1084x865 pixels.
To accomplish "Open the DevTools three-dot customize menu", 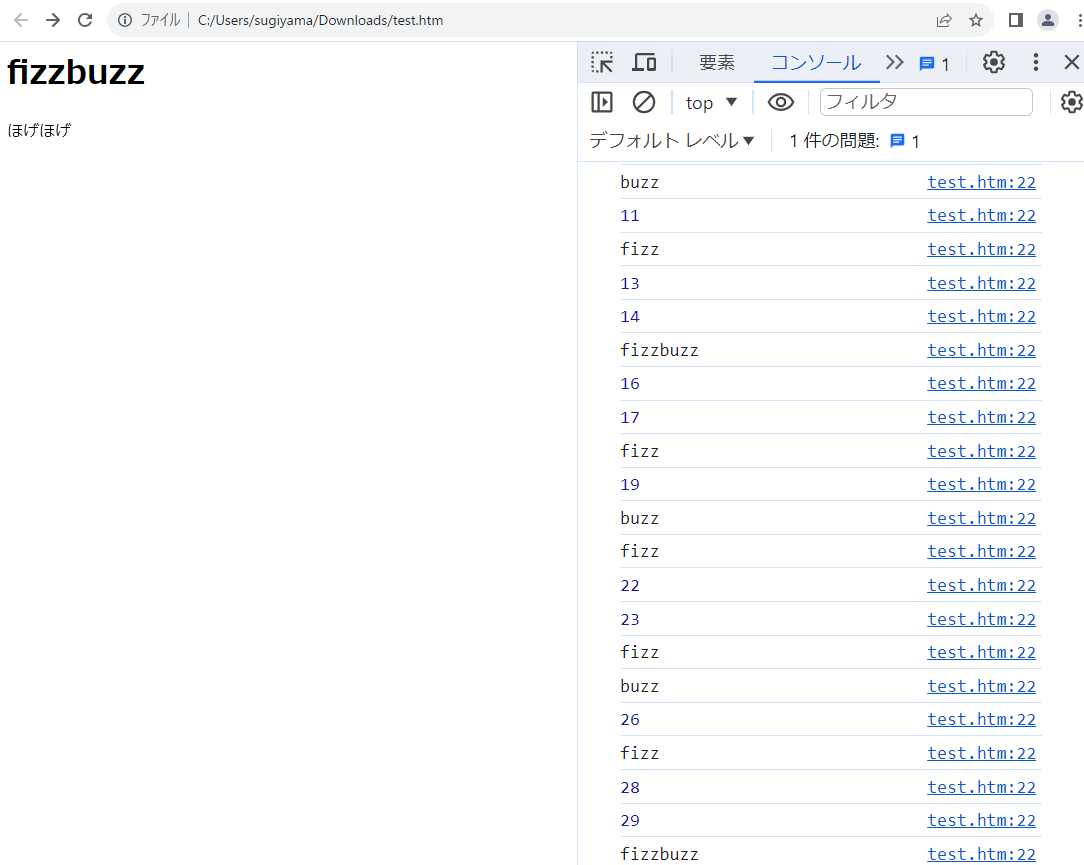I will click(1036, 62).
